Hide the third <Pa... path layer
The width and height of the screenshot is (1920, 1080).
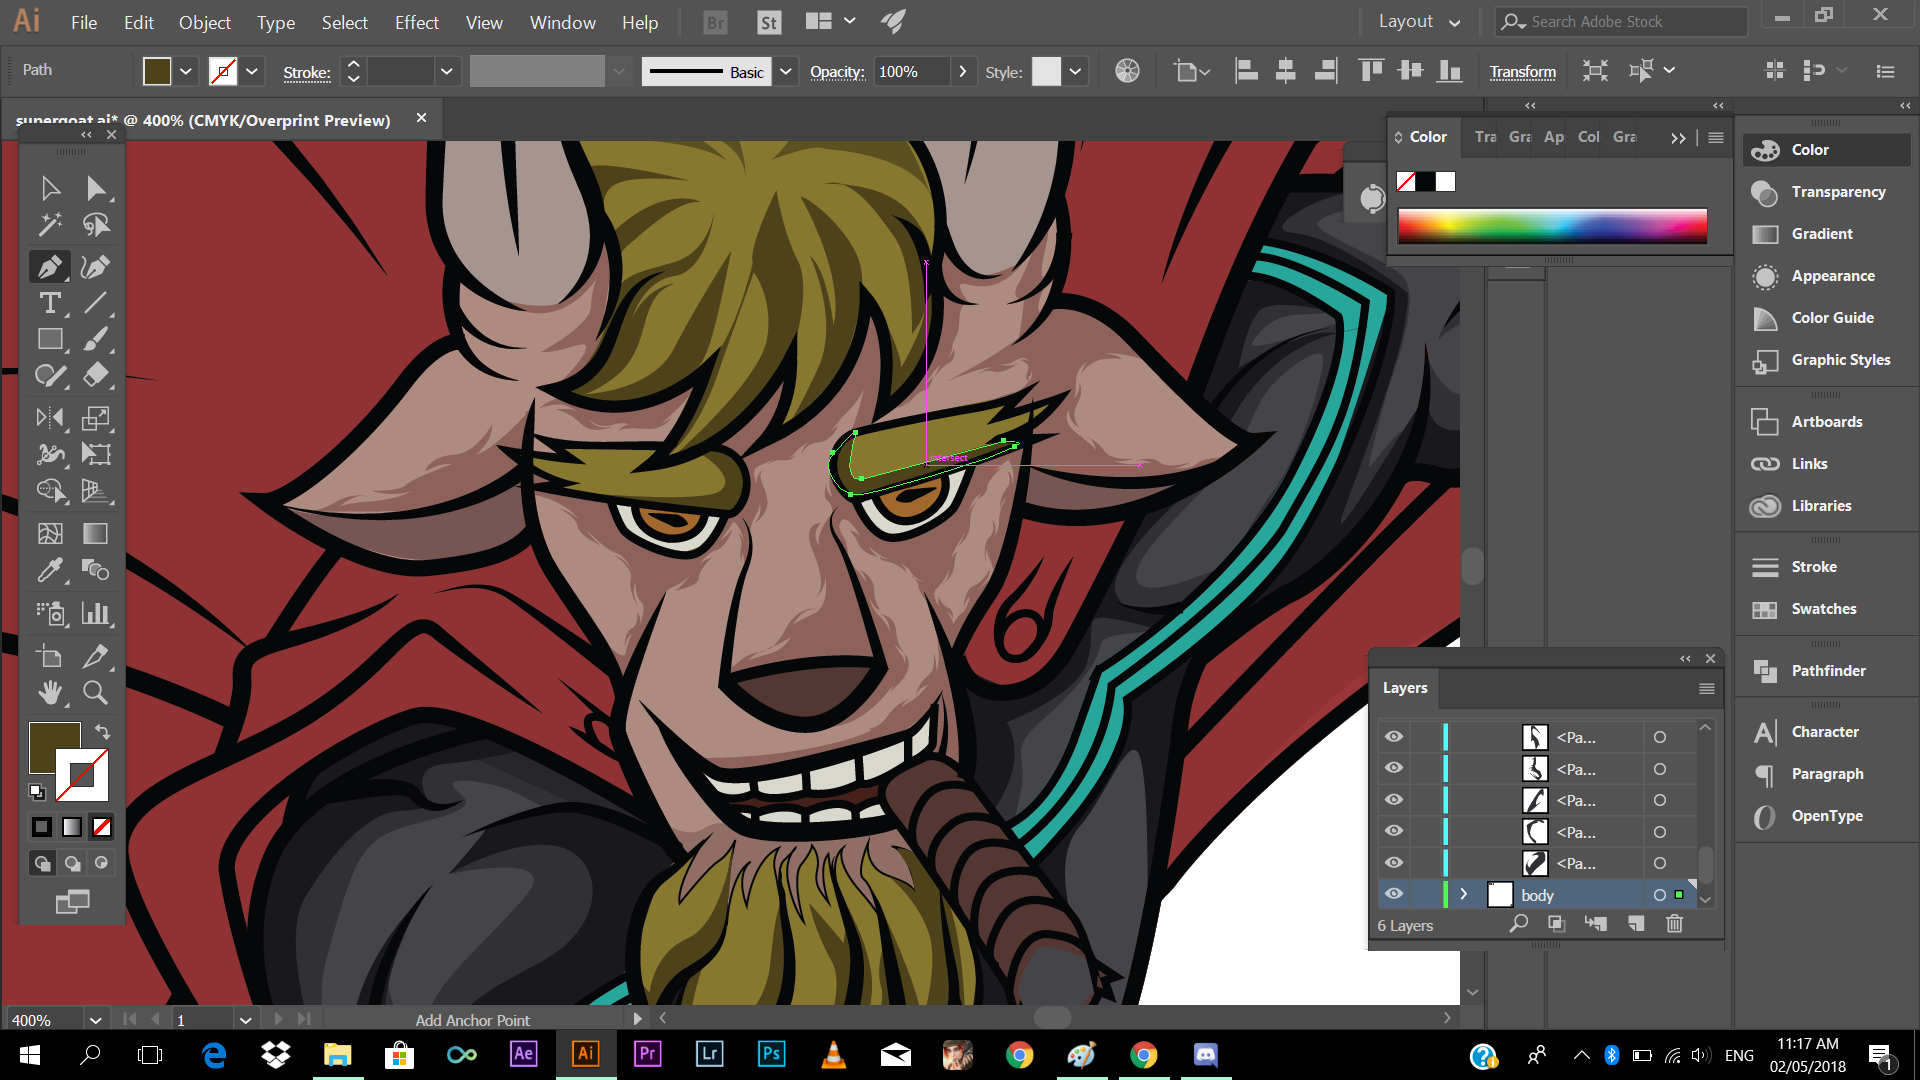[1394, 800]
